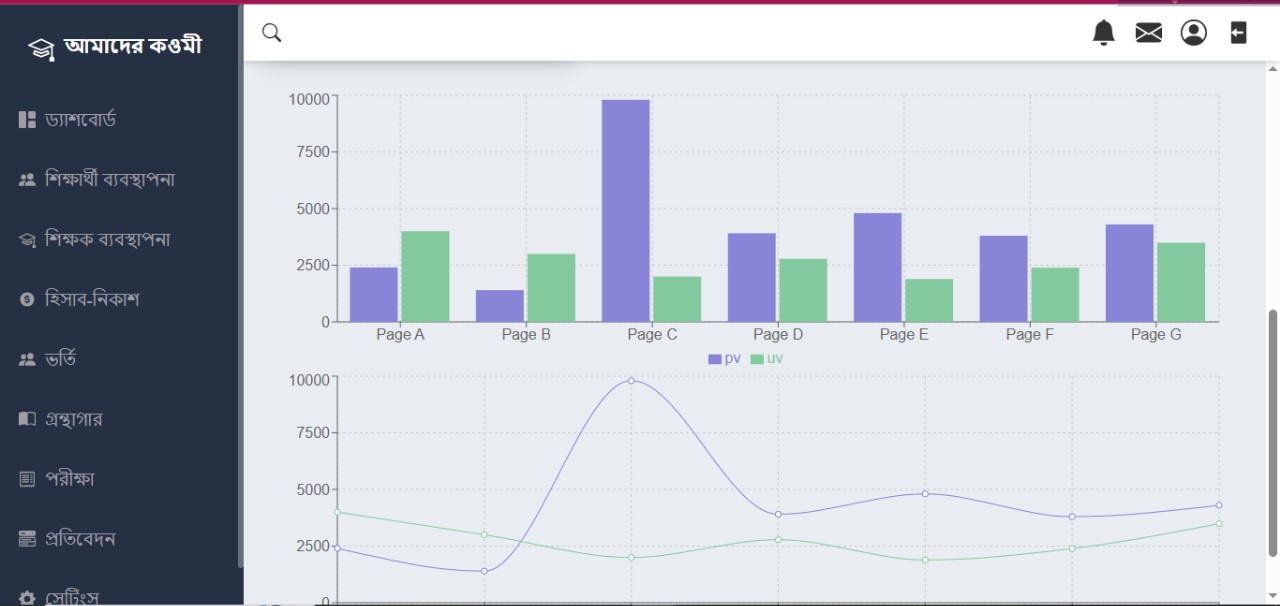Click the গ্রন্থাগার book icon
The height and width of the screenshot is (606, 1280).
coord(27,419)
